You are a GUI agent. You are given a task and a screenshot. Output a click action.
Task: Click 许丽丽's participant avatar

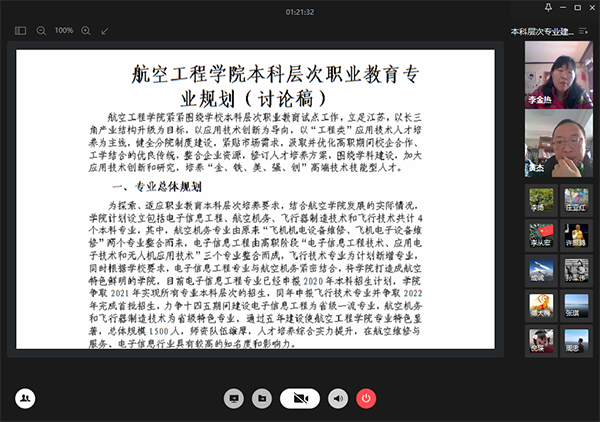pos(574,235)
